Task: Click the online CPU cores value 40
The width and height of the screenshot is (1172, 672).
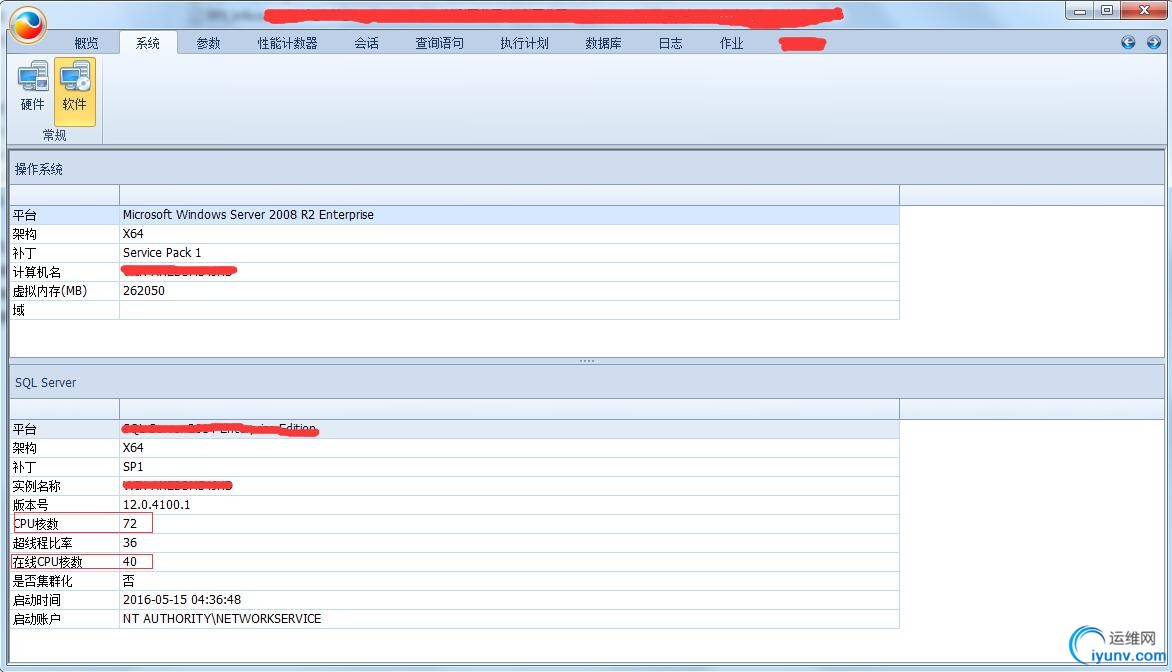Action: click(130, 561)
